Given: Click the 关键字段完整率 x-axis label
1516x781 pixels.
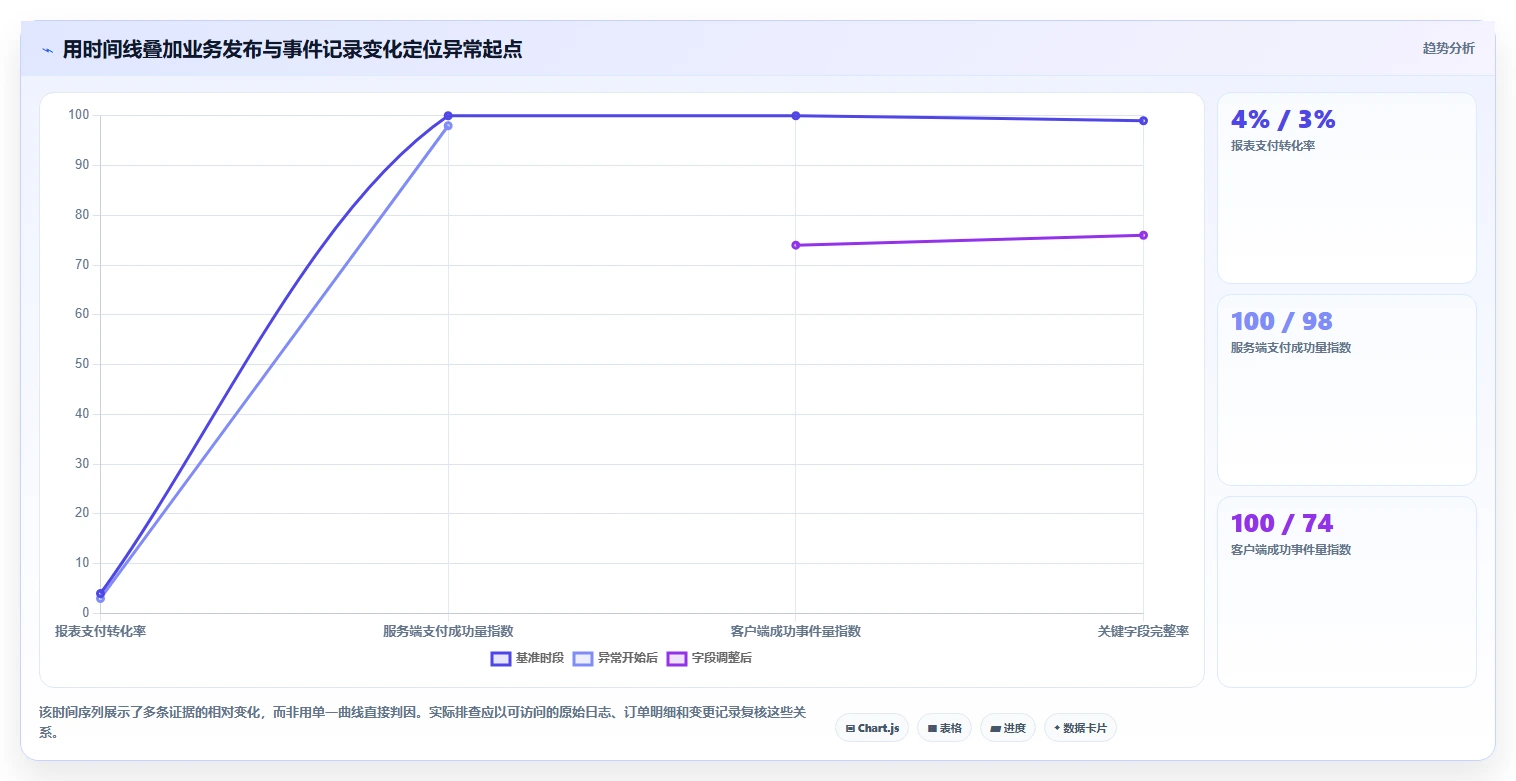Looking at the screenshot, I should (1143, 631).
